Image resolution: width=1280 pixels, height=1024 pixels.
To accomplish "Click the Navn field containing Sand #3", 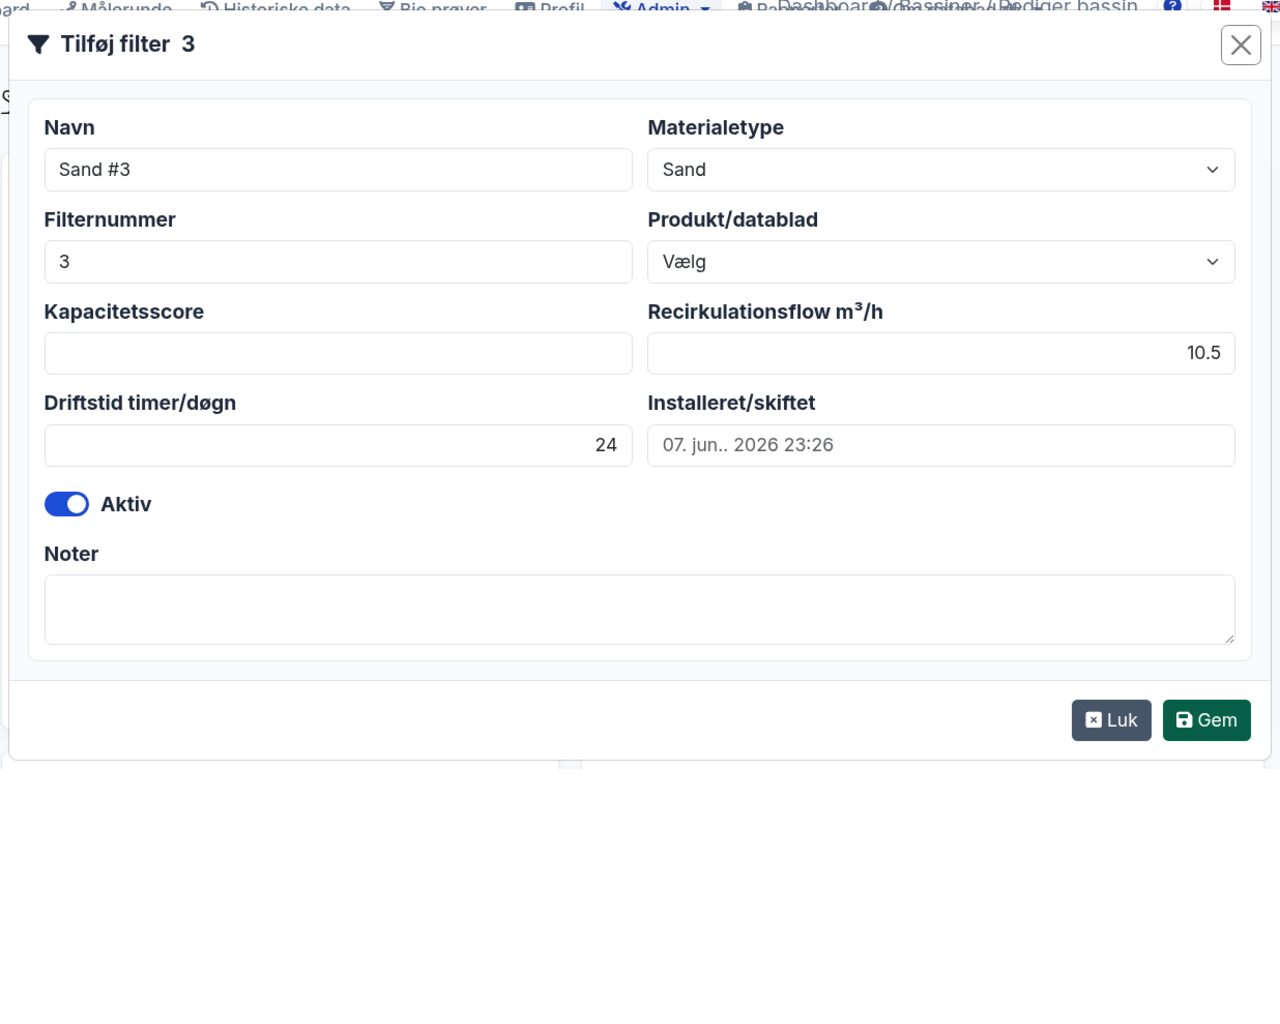I will pos(338,170).
